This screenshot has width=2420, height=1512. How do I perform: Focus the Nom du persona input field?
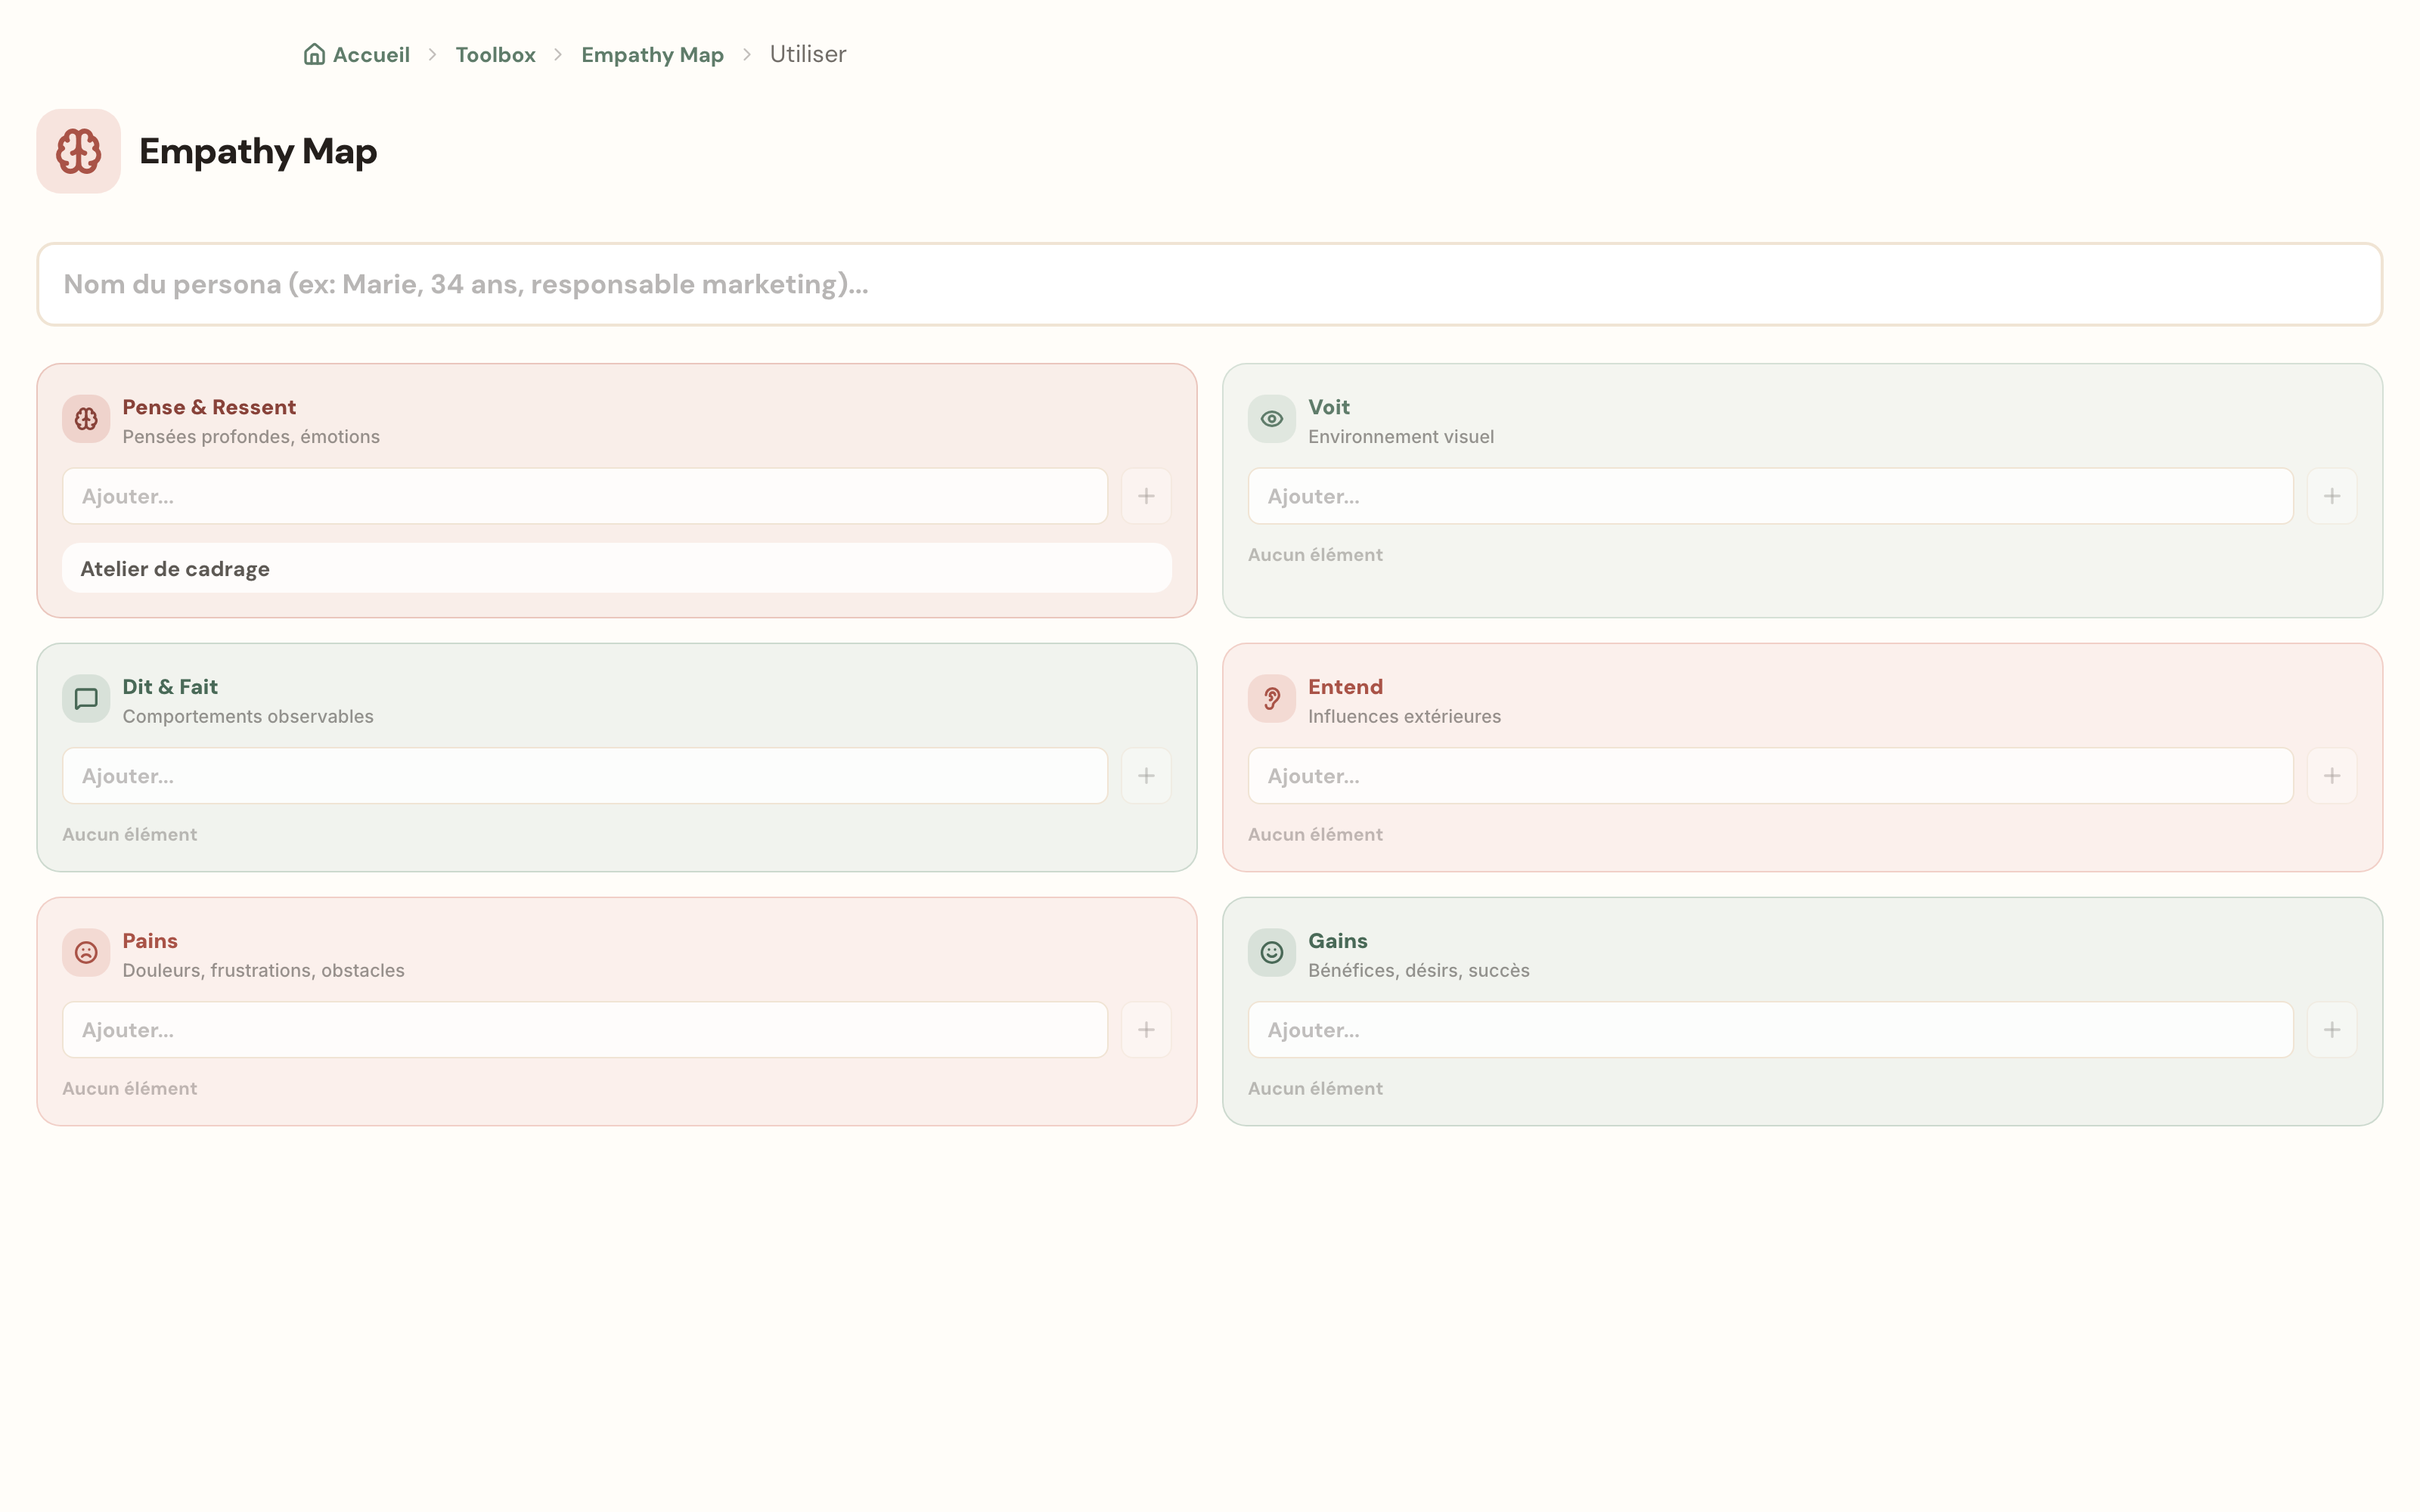pyautogui.click(x=1210, y=284)
